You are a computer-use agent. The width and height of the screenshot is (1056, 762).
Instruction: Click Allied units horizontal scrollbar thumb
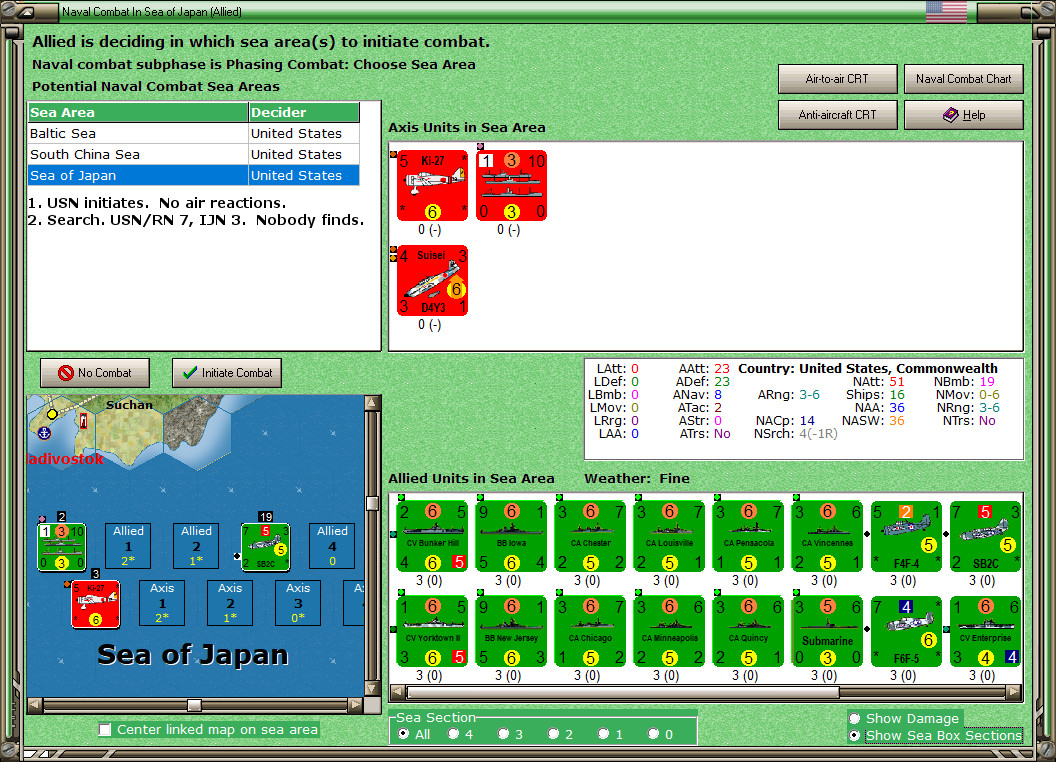pos(623,692)
